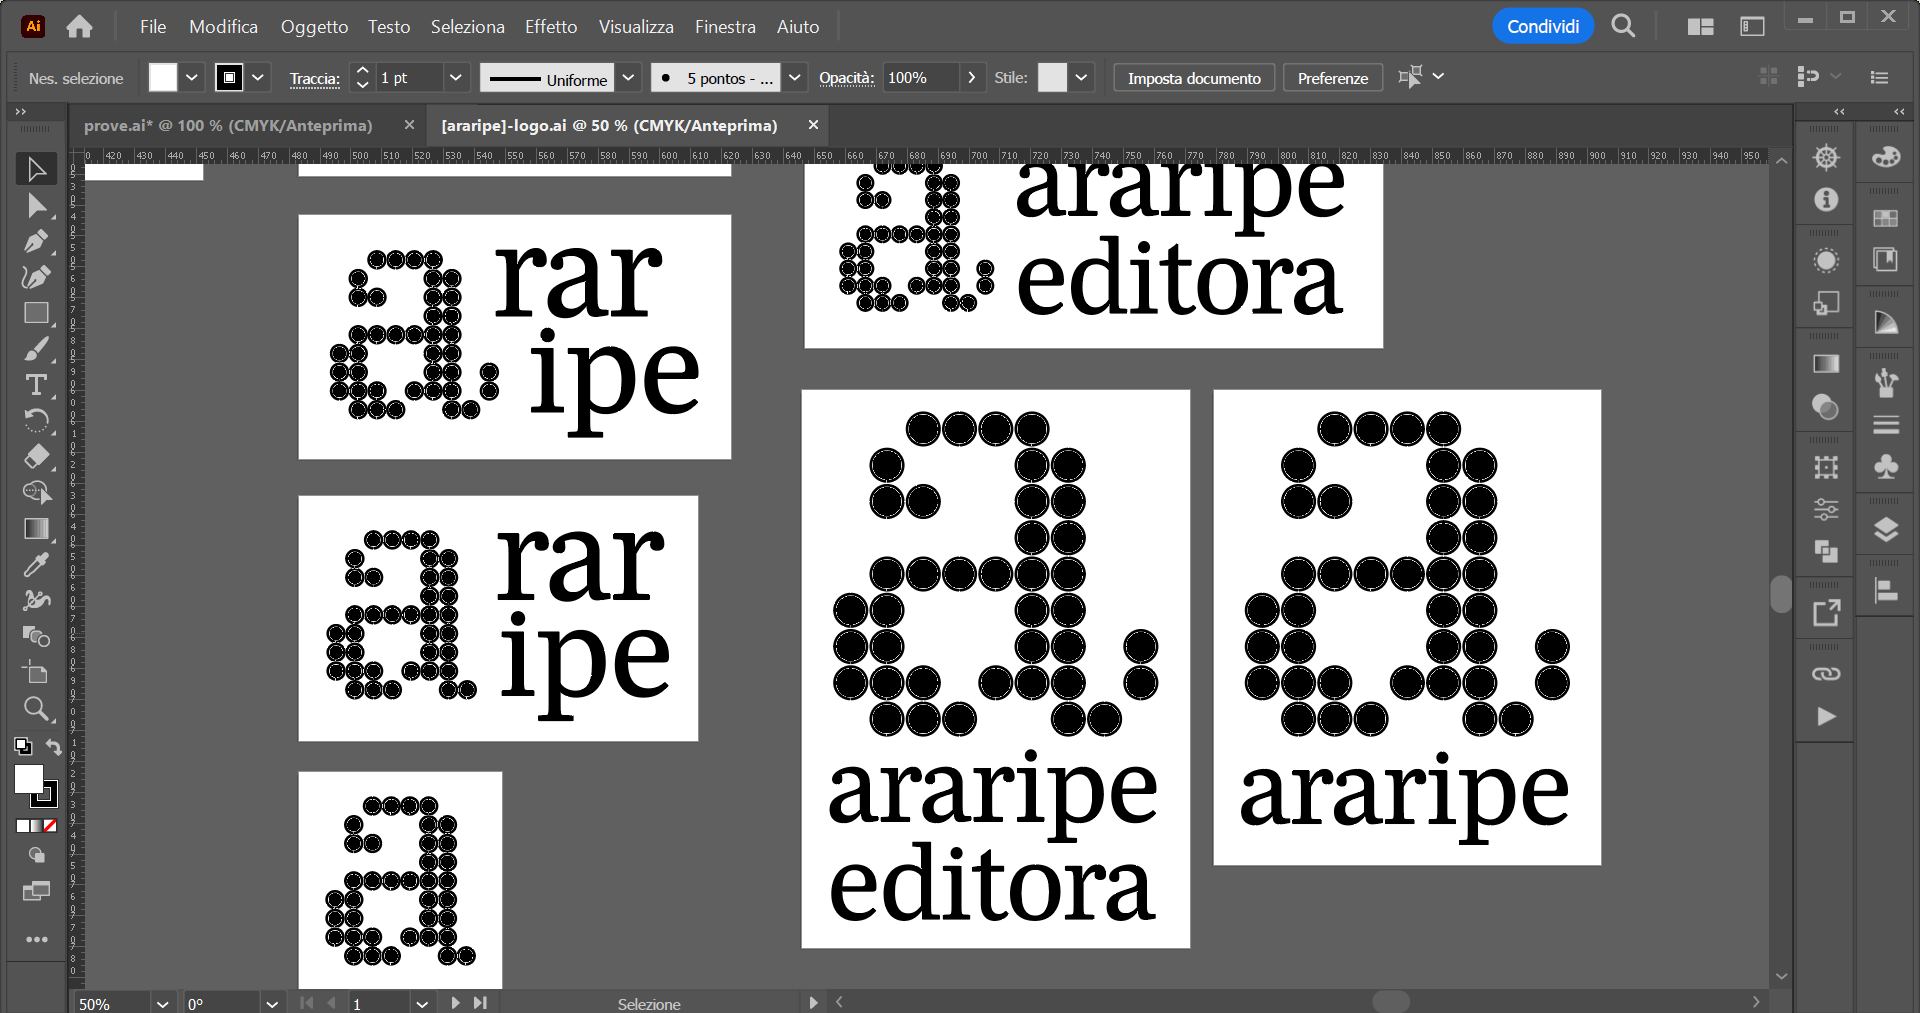Select the Rectangle tool
Image resolution: width=1920 pixels, height=1013 pixels.
pos(36,313)
